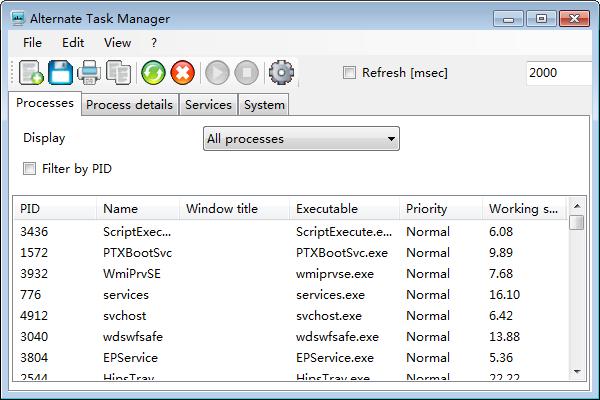
Task: Click the new document toolbar icon
Action: [x=31, y=72]
